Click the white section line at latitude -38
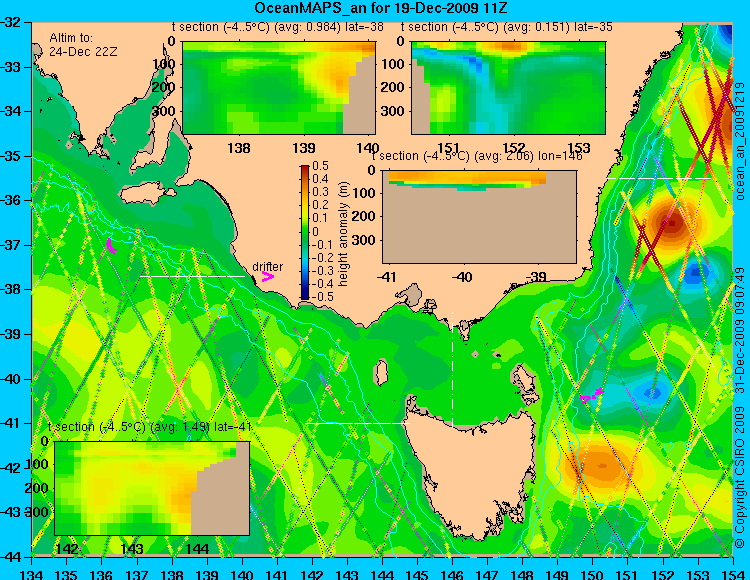The image size is (750, 580). click(192, 276)
